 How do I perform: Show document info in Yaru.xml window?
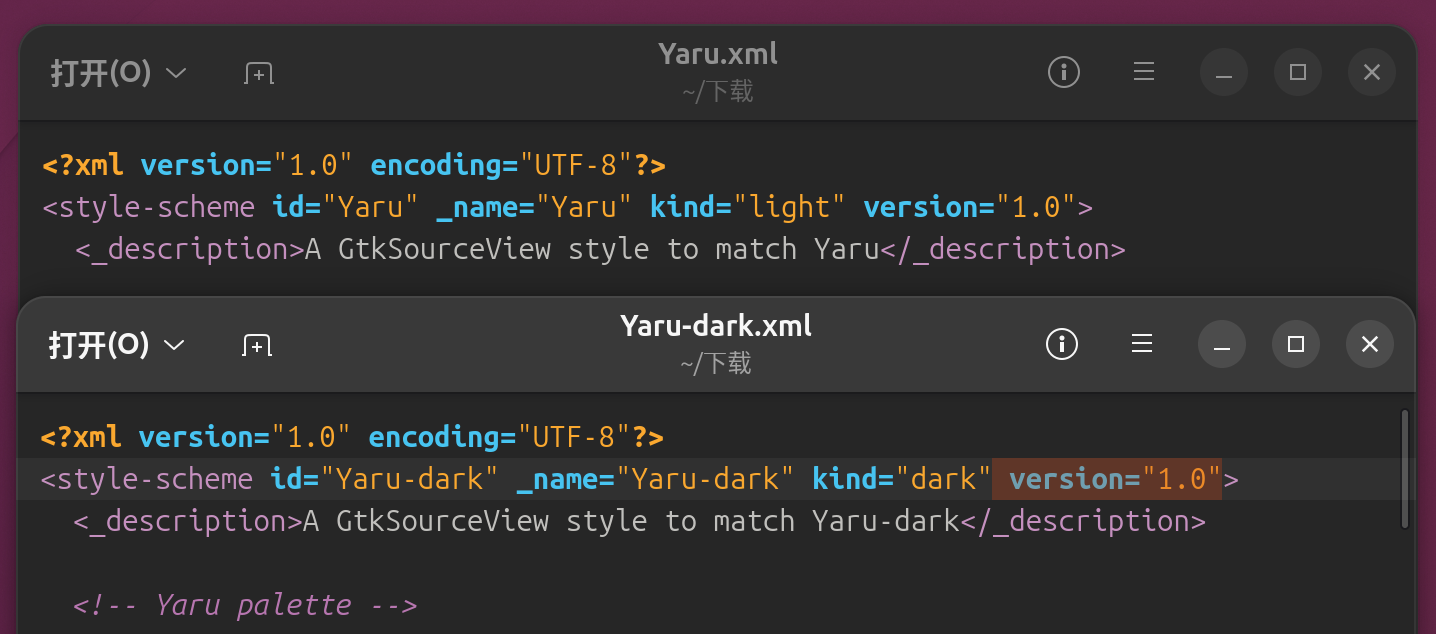click(x=1063, y=72)
